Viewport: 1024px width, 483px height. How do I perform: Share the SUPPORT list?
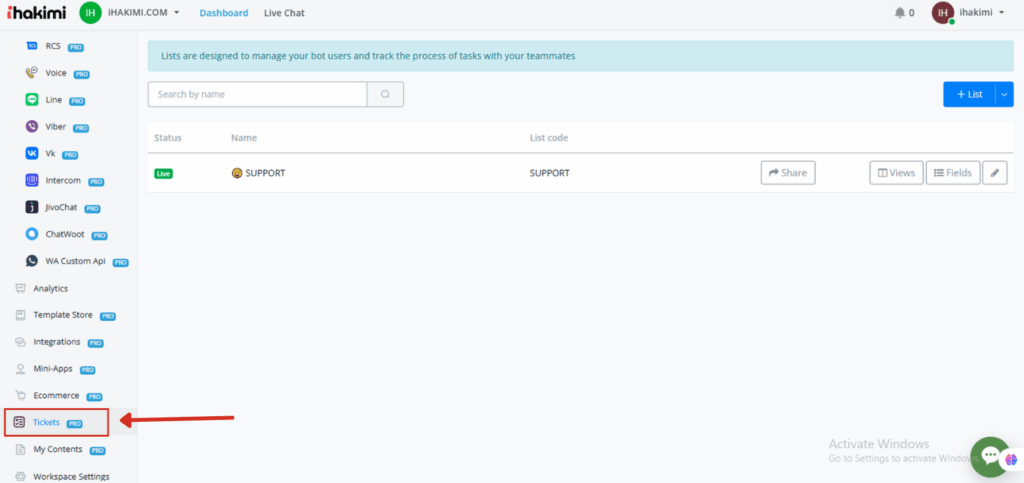tap(787, 173)
